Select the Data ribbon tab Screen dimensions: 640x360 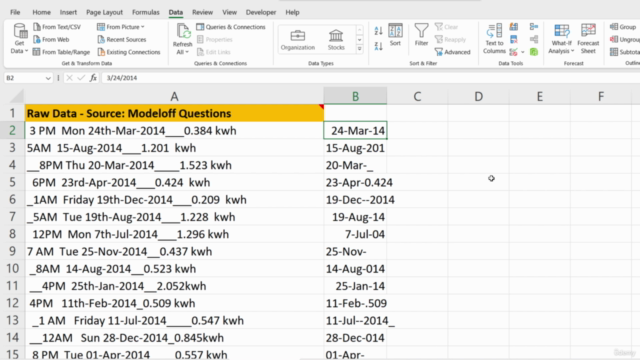pos(176,12)
